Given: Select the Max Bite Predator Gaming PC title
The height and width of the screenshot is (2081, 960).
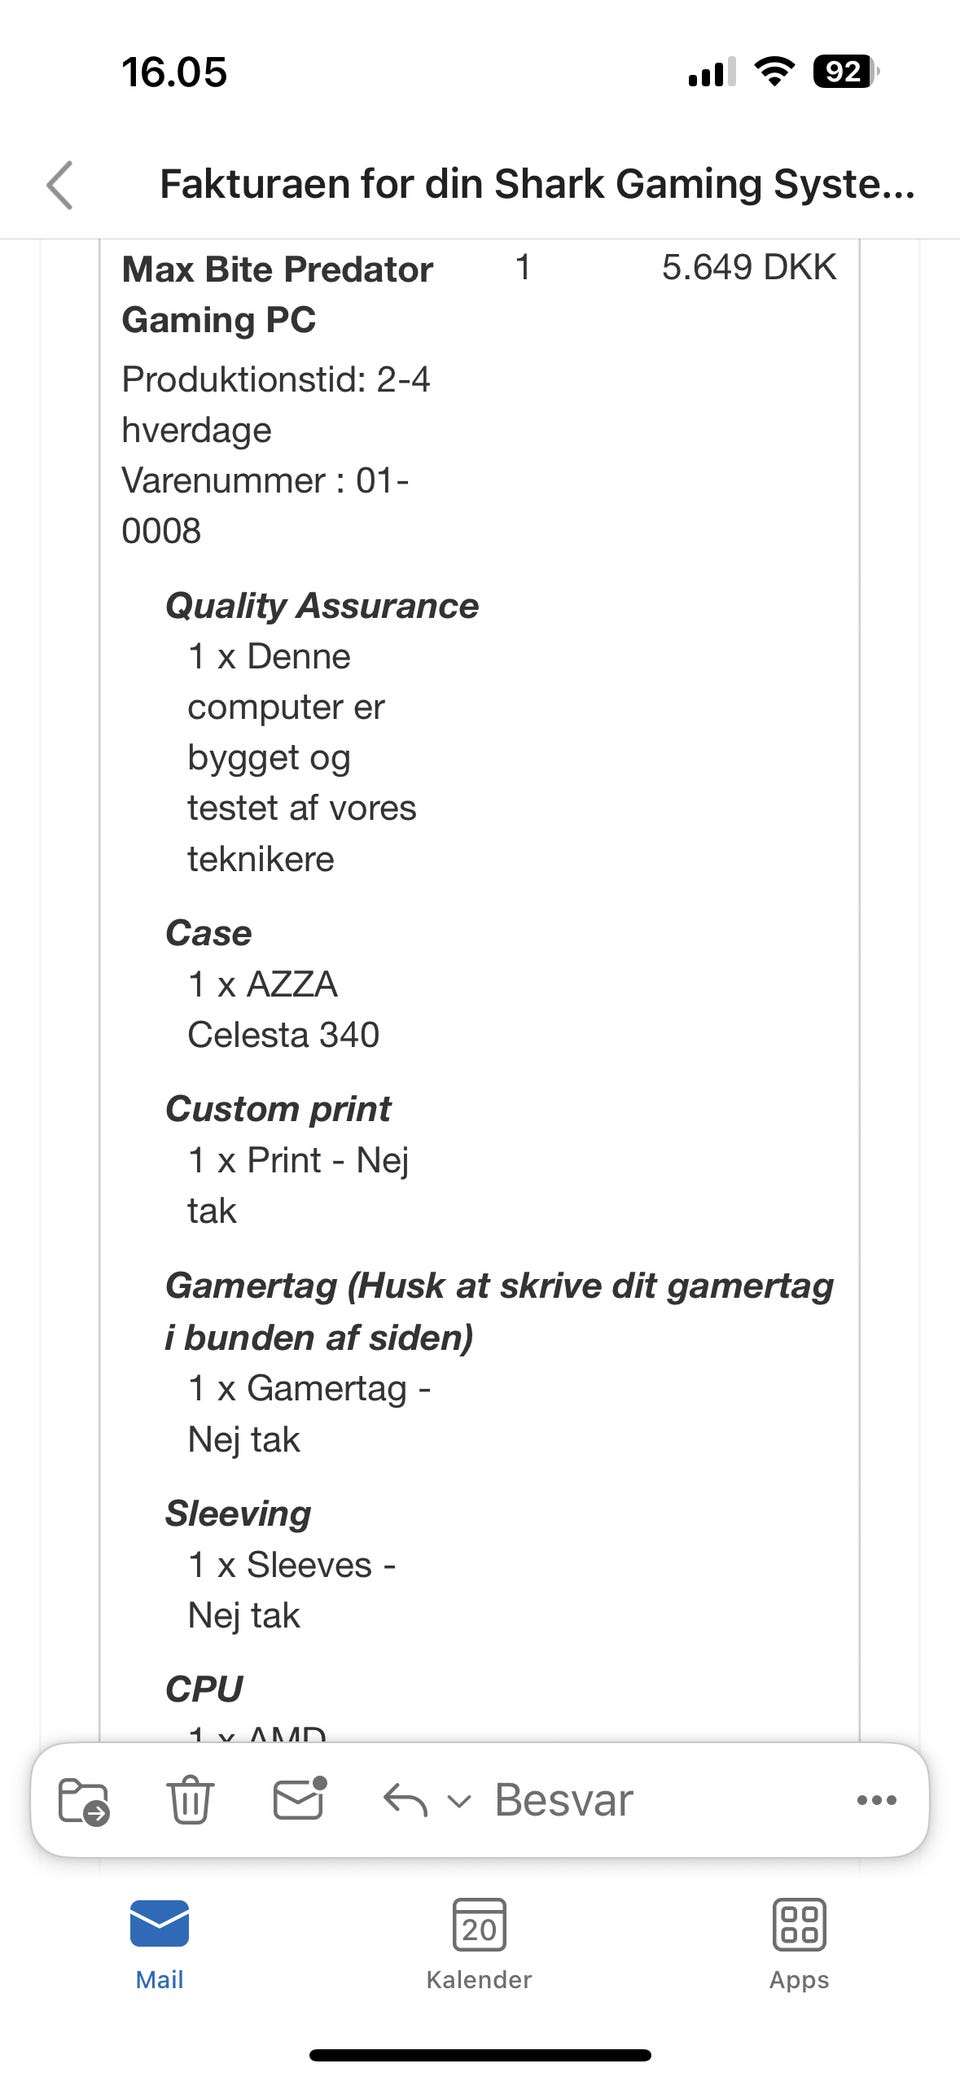Looking at the screenshot, I should (x=277, y=294).
